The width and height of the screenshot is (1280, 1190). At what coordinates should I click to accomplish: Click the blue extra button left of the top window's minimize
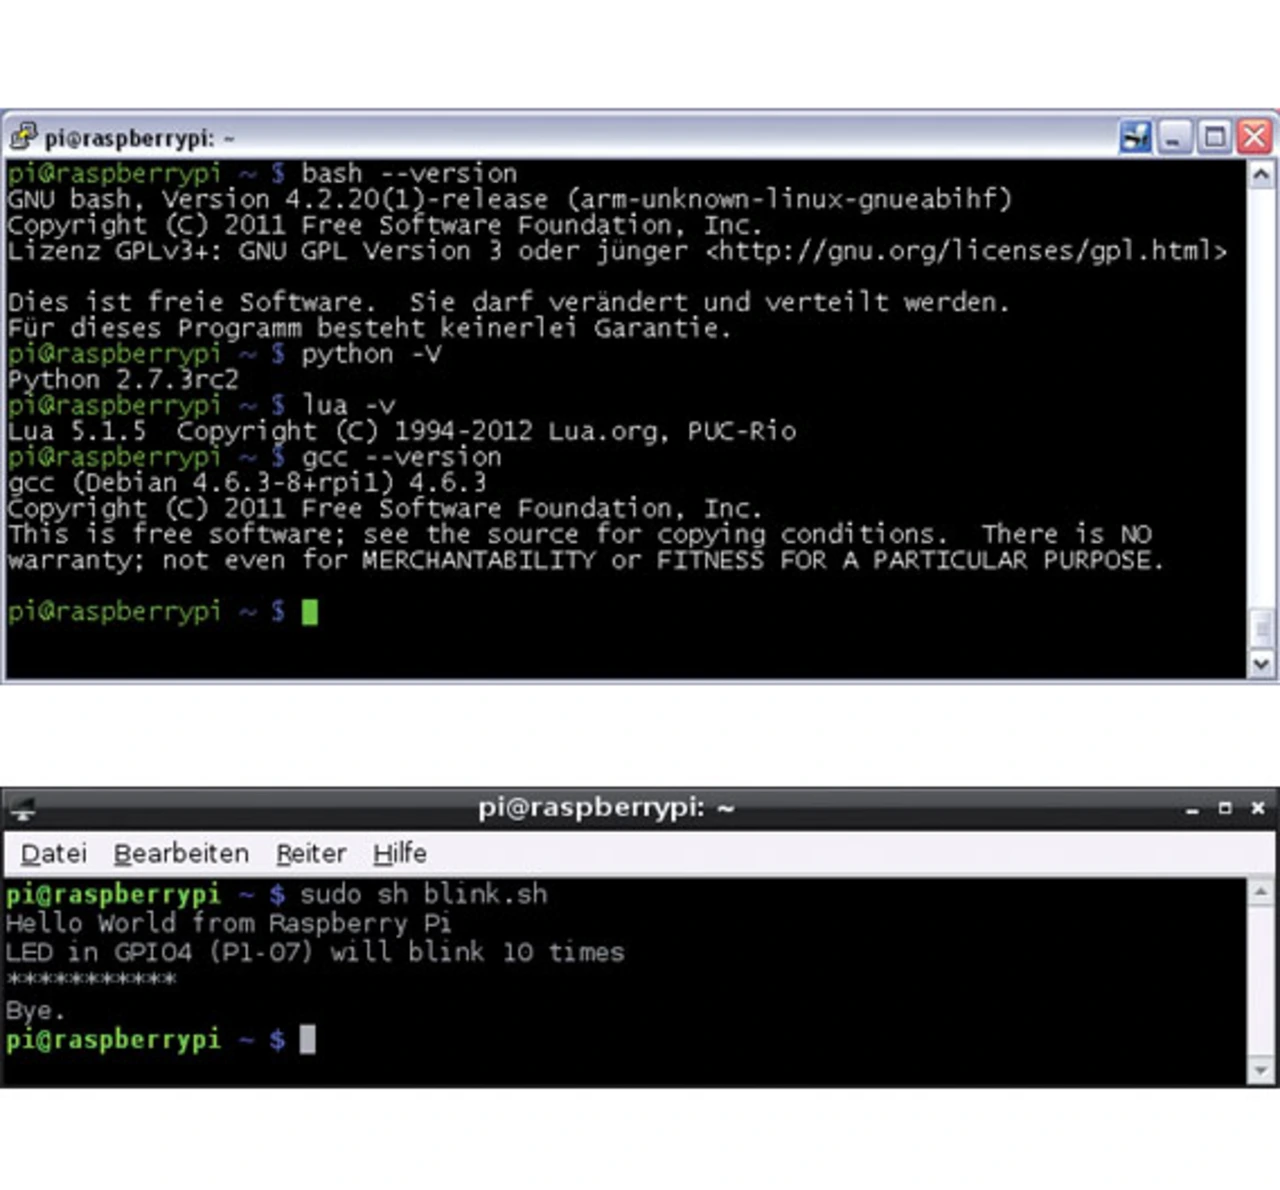(x=1135, y=137)
